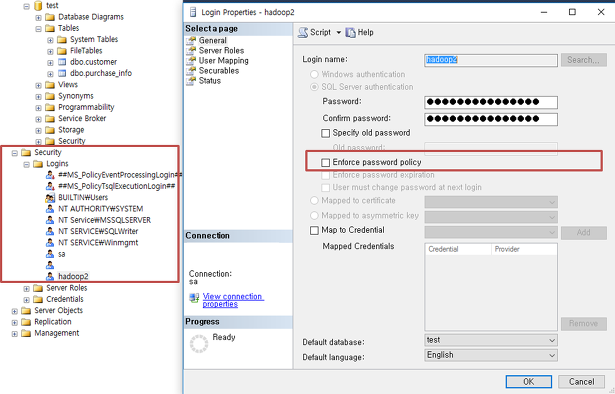Click the Search... button
This screenshot has width=615, height=394.
click(x=584, y=60)
